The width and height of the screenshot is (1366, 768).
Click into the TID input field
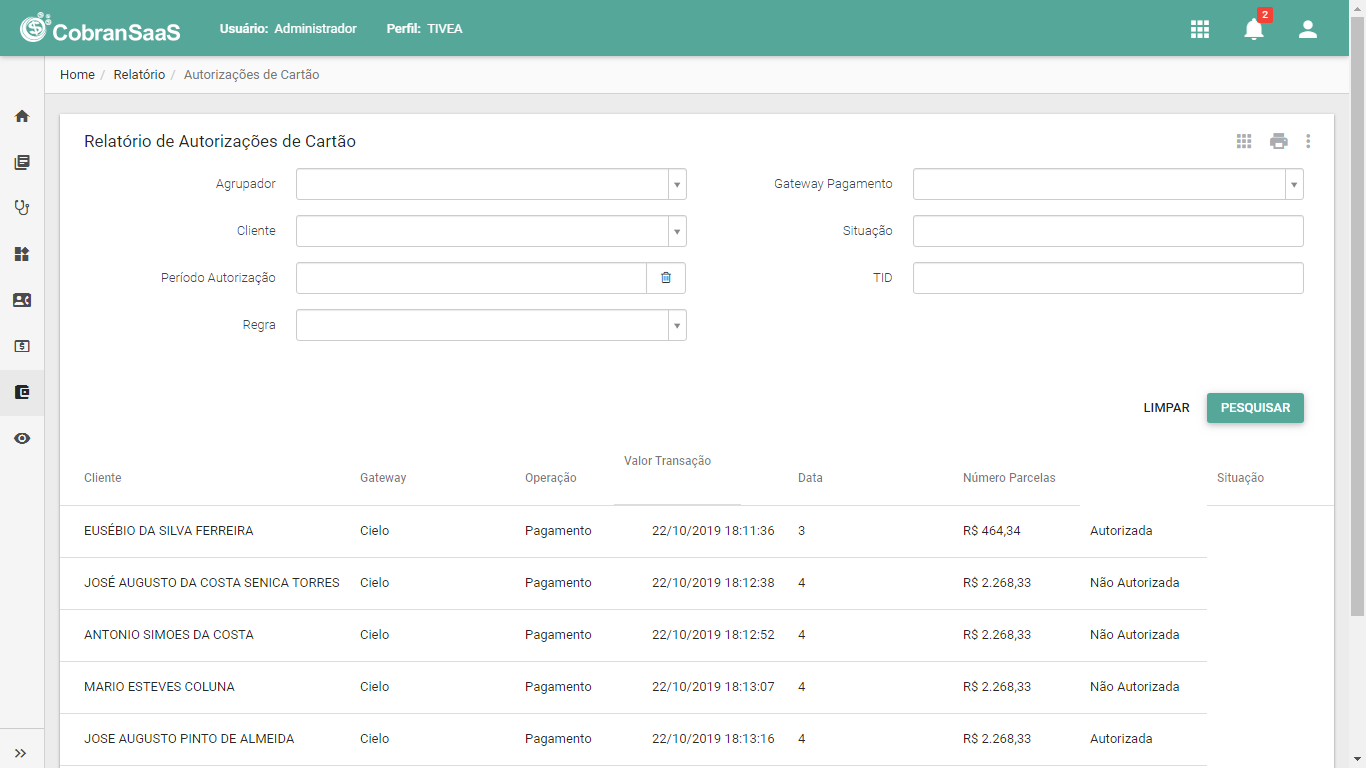pyautogui.click(x=1108, y=278)
